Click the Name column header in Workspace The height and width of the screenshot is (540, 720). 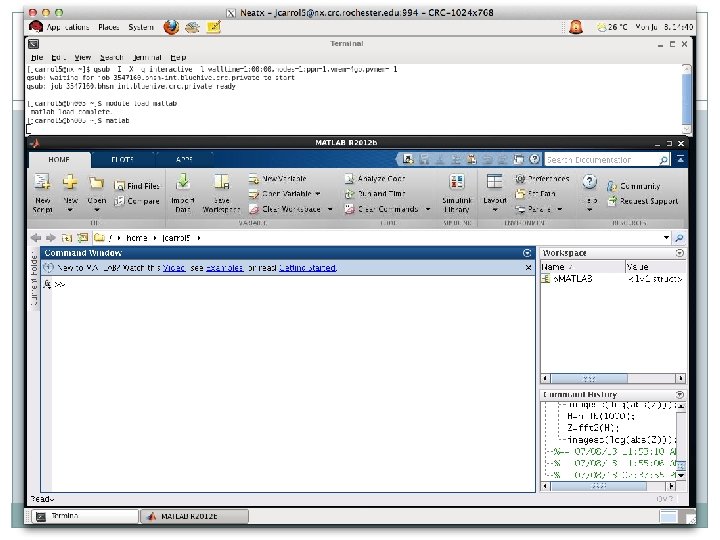pos(582,267)
